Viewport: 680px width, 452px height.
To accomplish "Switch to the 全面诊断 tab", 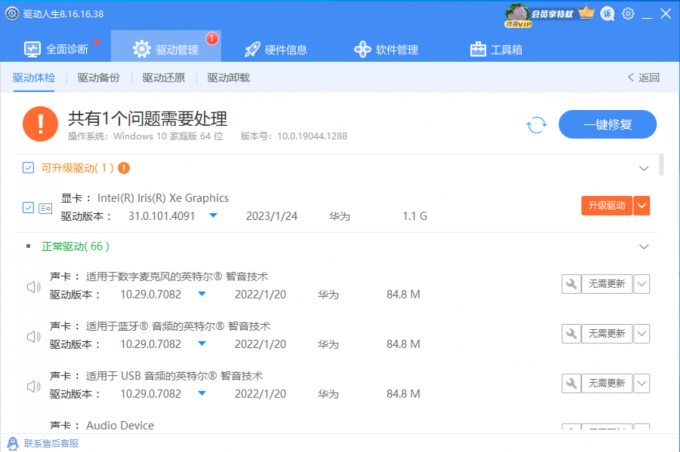I will pyautogui.click(x=56, y=49).
